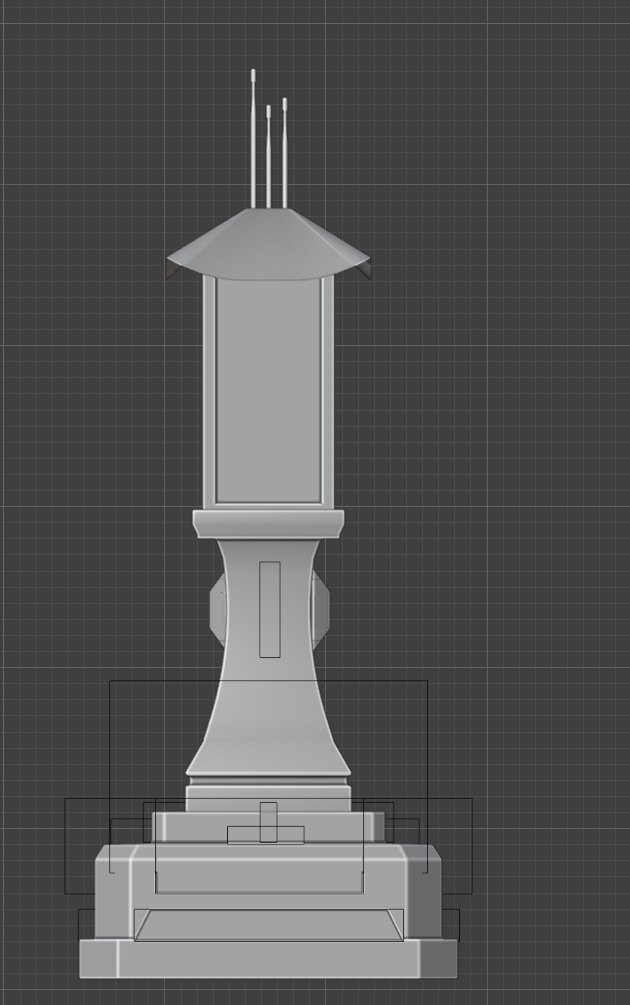Click the octagonal knob on column's right side
This screenshot has width=630, height=1005.
320,608
